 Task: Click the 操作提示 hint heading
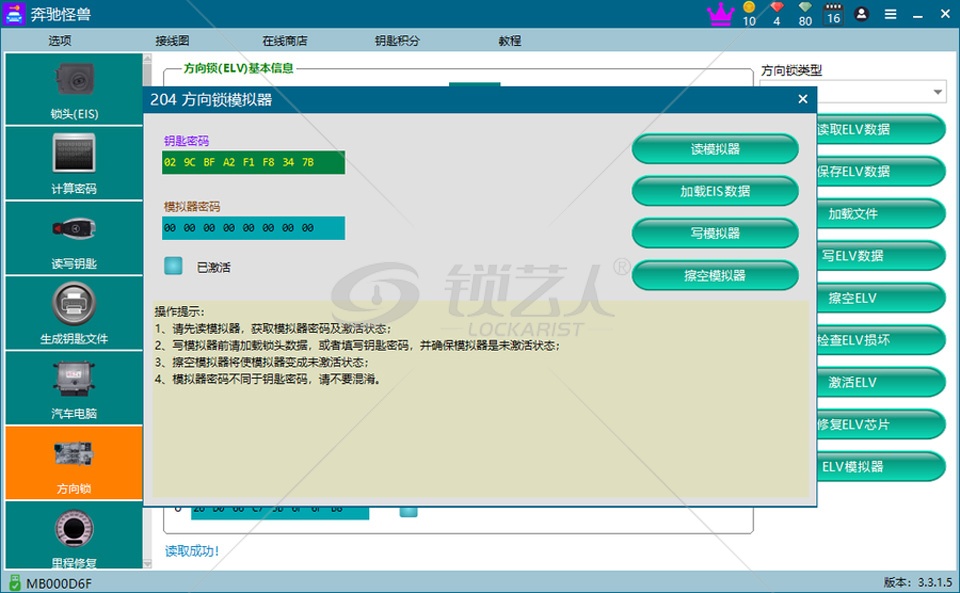coord(179,311)
